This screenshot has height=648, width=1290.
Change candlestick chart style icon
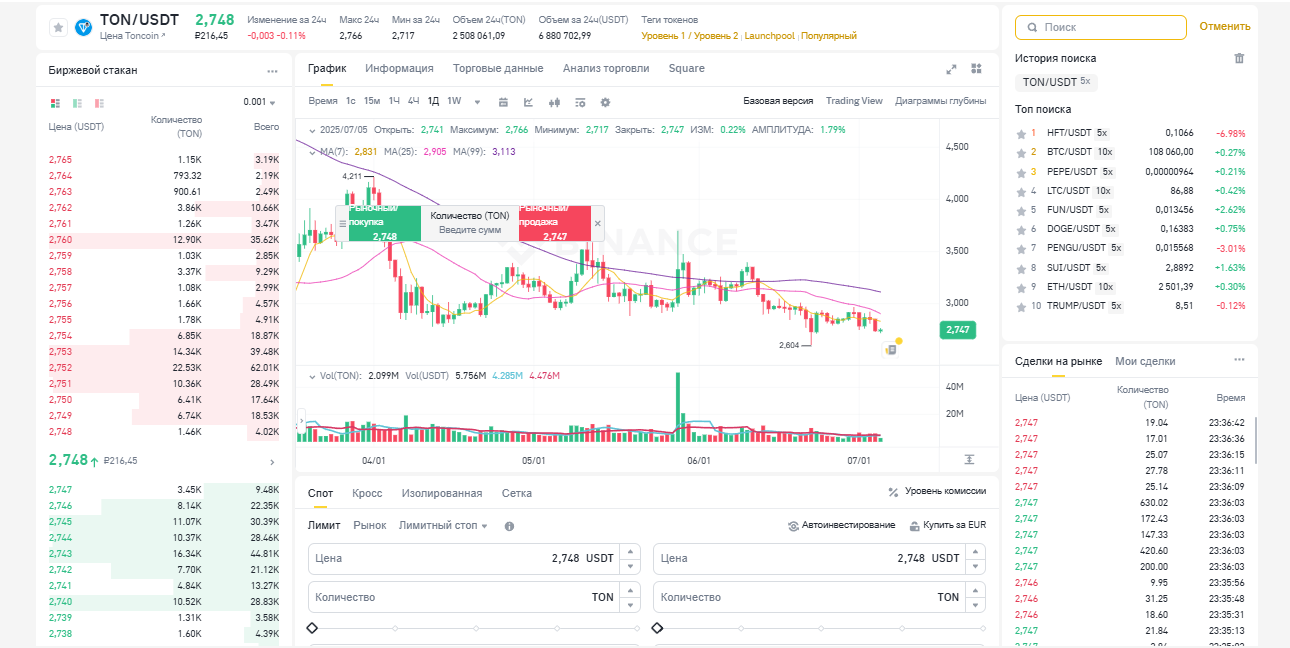(554, 102)
